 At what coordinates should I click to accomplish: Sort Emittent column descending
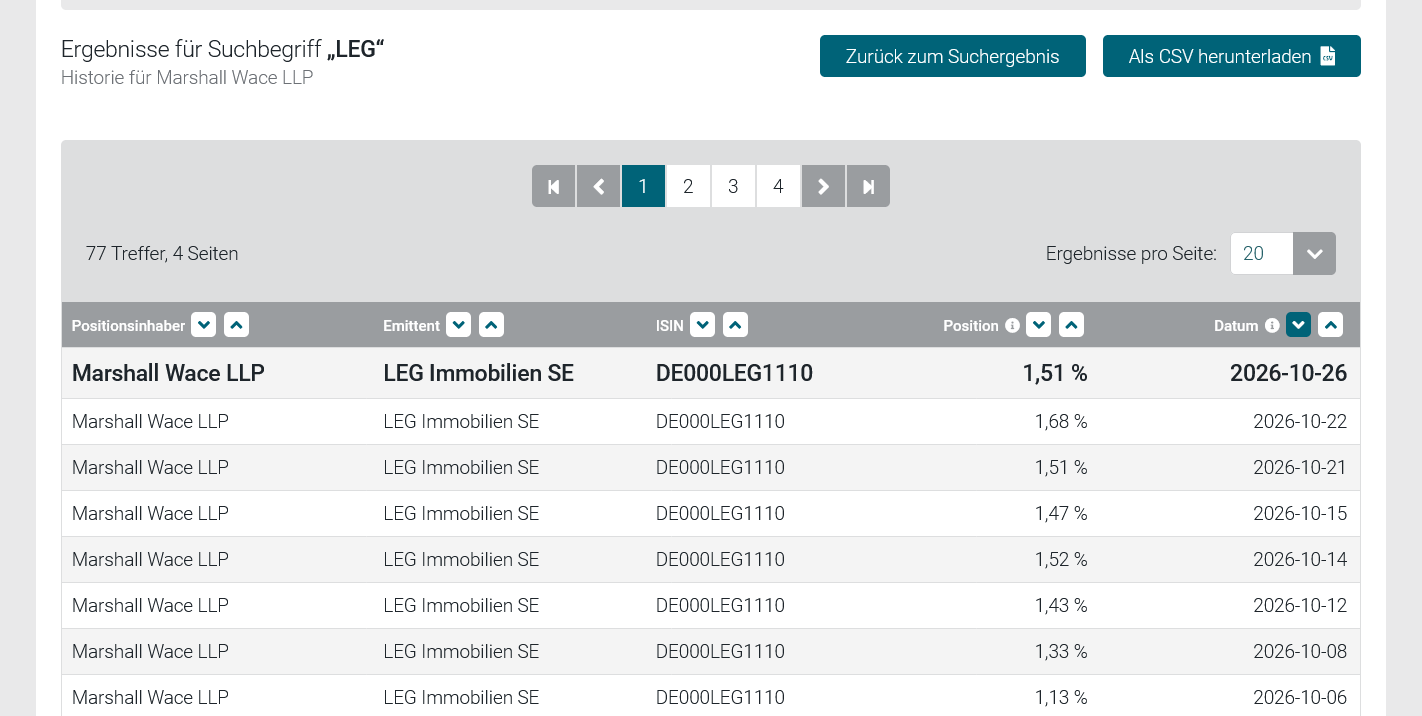pos(458,325)
